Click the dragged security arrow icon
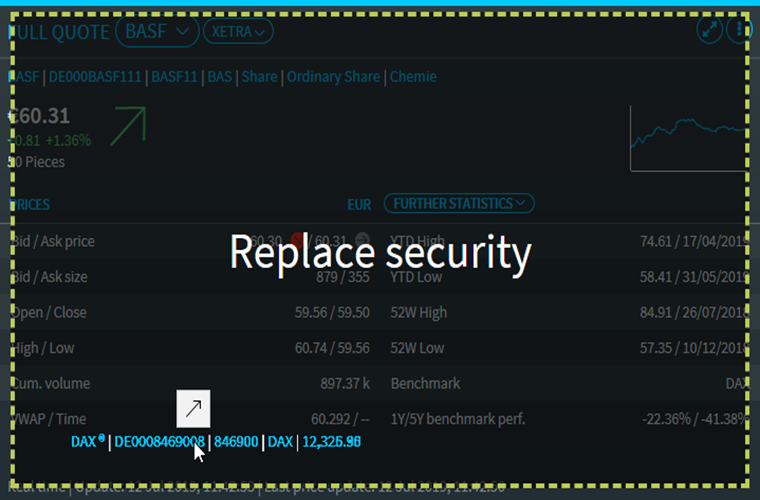Screen dimensions: 760x500 (193, 407)
